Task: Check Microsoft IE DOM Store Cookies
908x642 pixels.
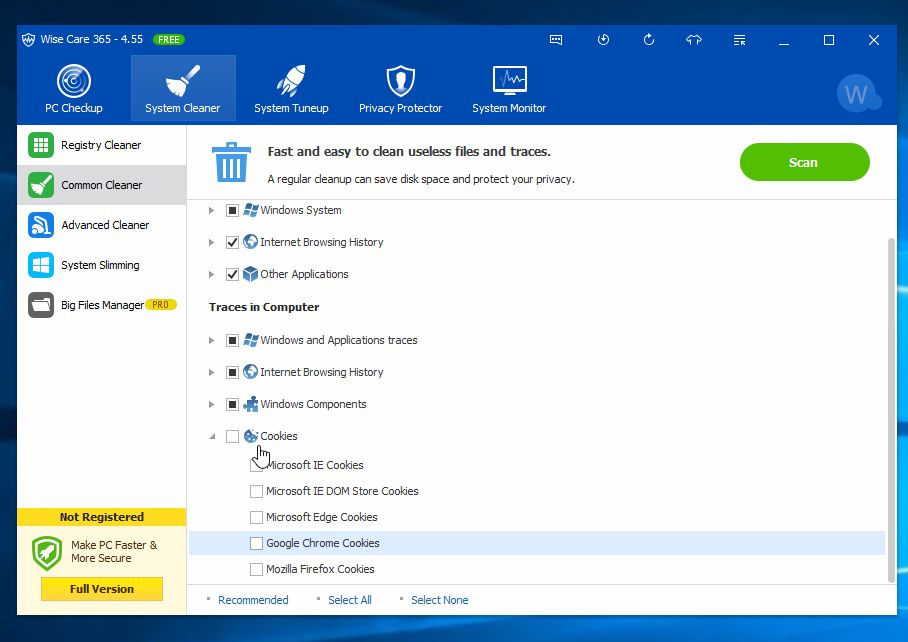Action: pyautogui.click(x=256, y=491)
